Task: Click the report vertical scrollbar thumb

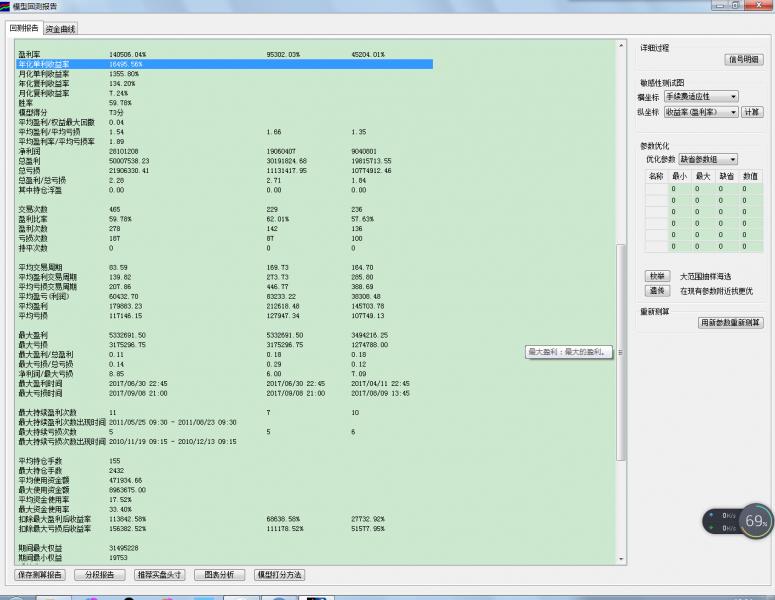Action: [x=621, y=352]
